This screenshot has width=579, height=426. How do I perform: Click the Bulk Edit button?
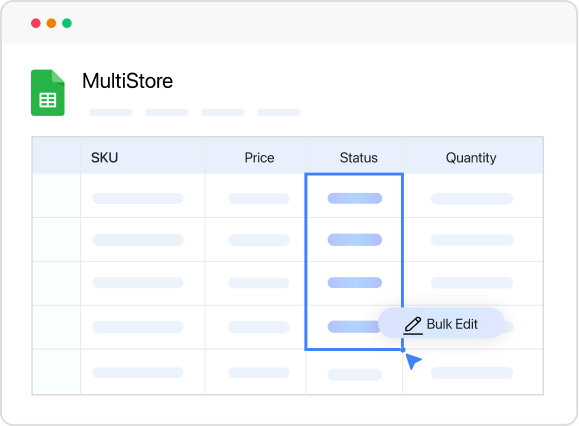click(441, 323)
